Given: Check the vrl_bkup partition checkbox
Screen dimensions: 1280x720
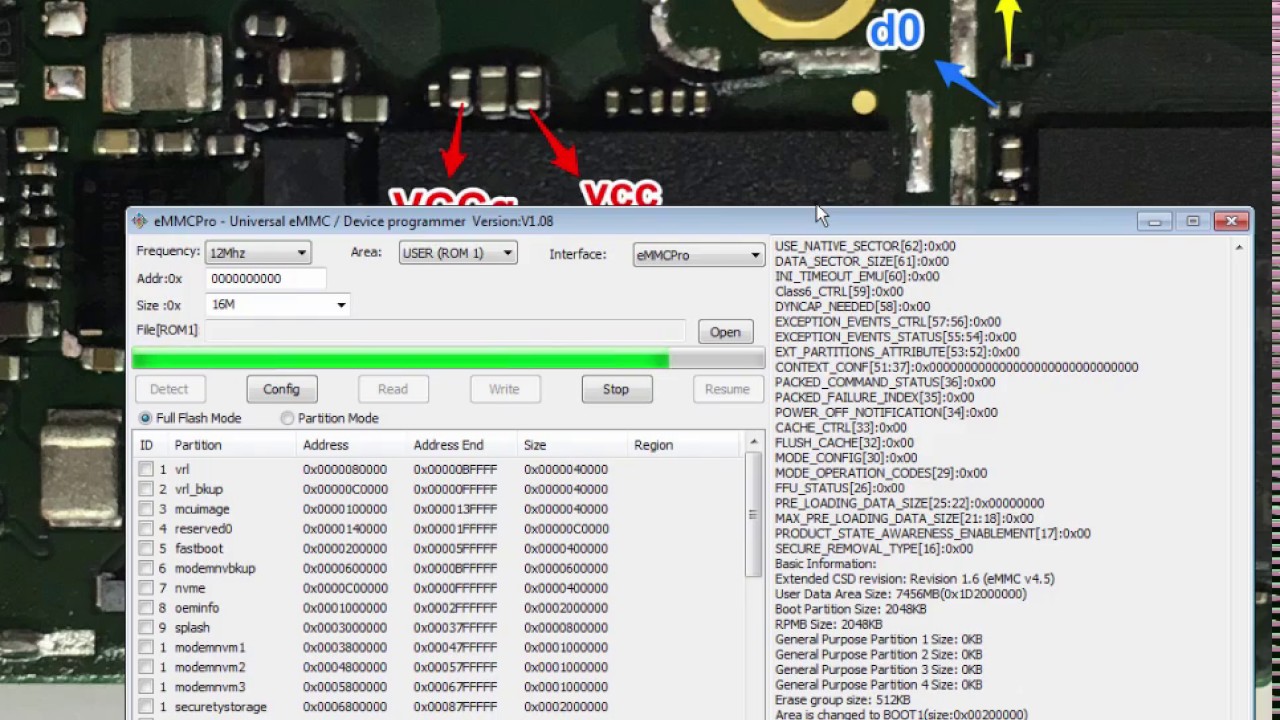Looking at the screenshot, I should point(146,489).
